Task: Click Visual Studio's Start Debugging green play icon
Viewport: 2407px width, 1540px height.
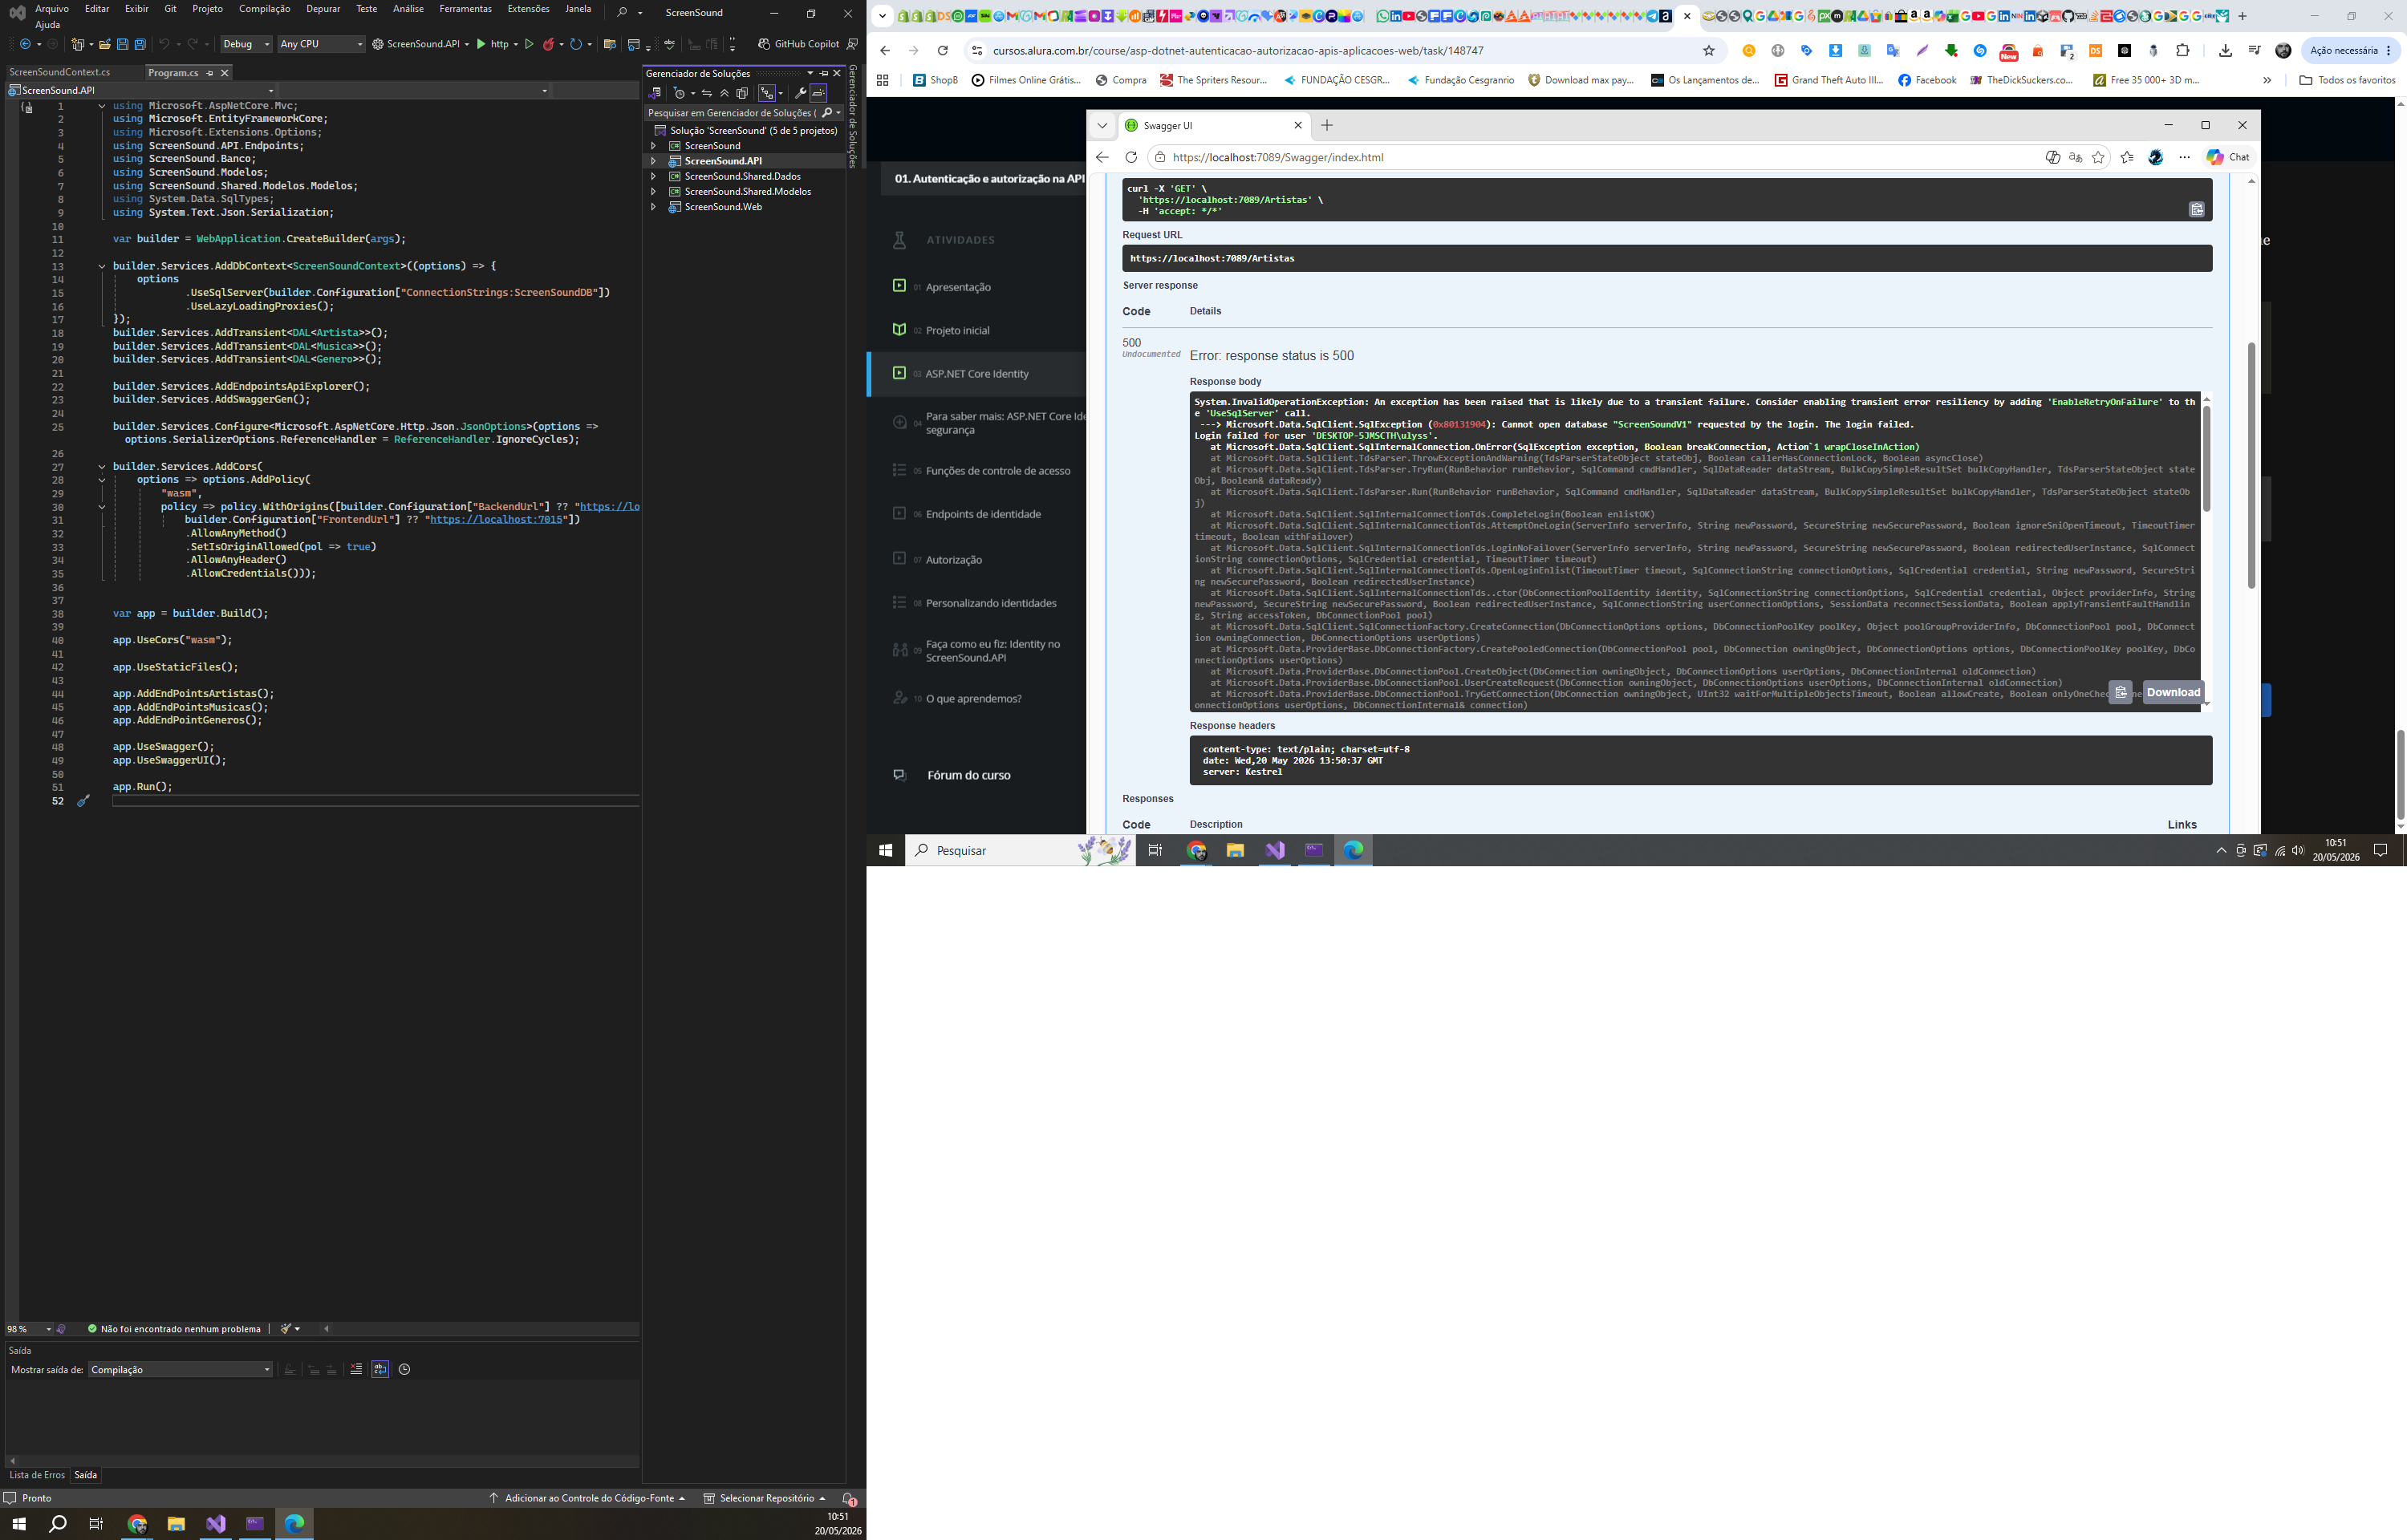Action: [481, 44]
